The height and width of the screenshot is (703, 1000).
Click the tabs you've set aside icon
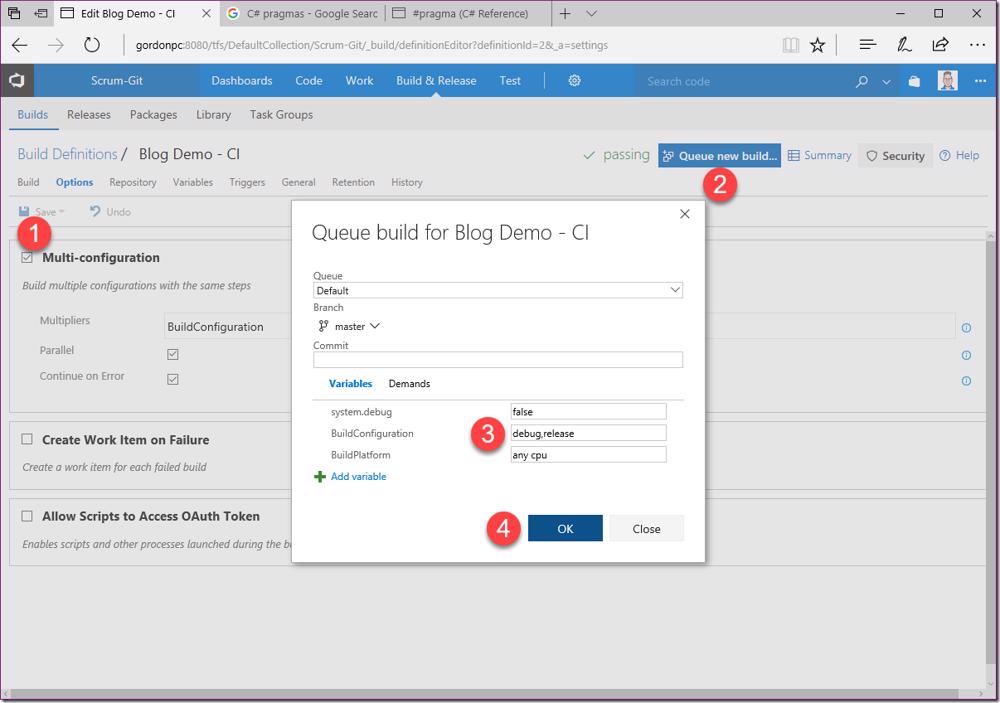coord(14,13)
